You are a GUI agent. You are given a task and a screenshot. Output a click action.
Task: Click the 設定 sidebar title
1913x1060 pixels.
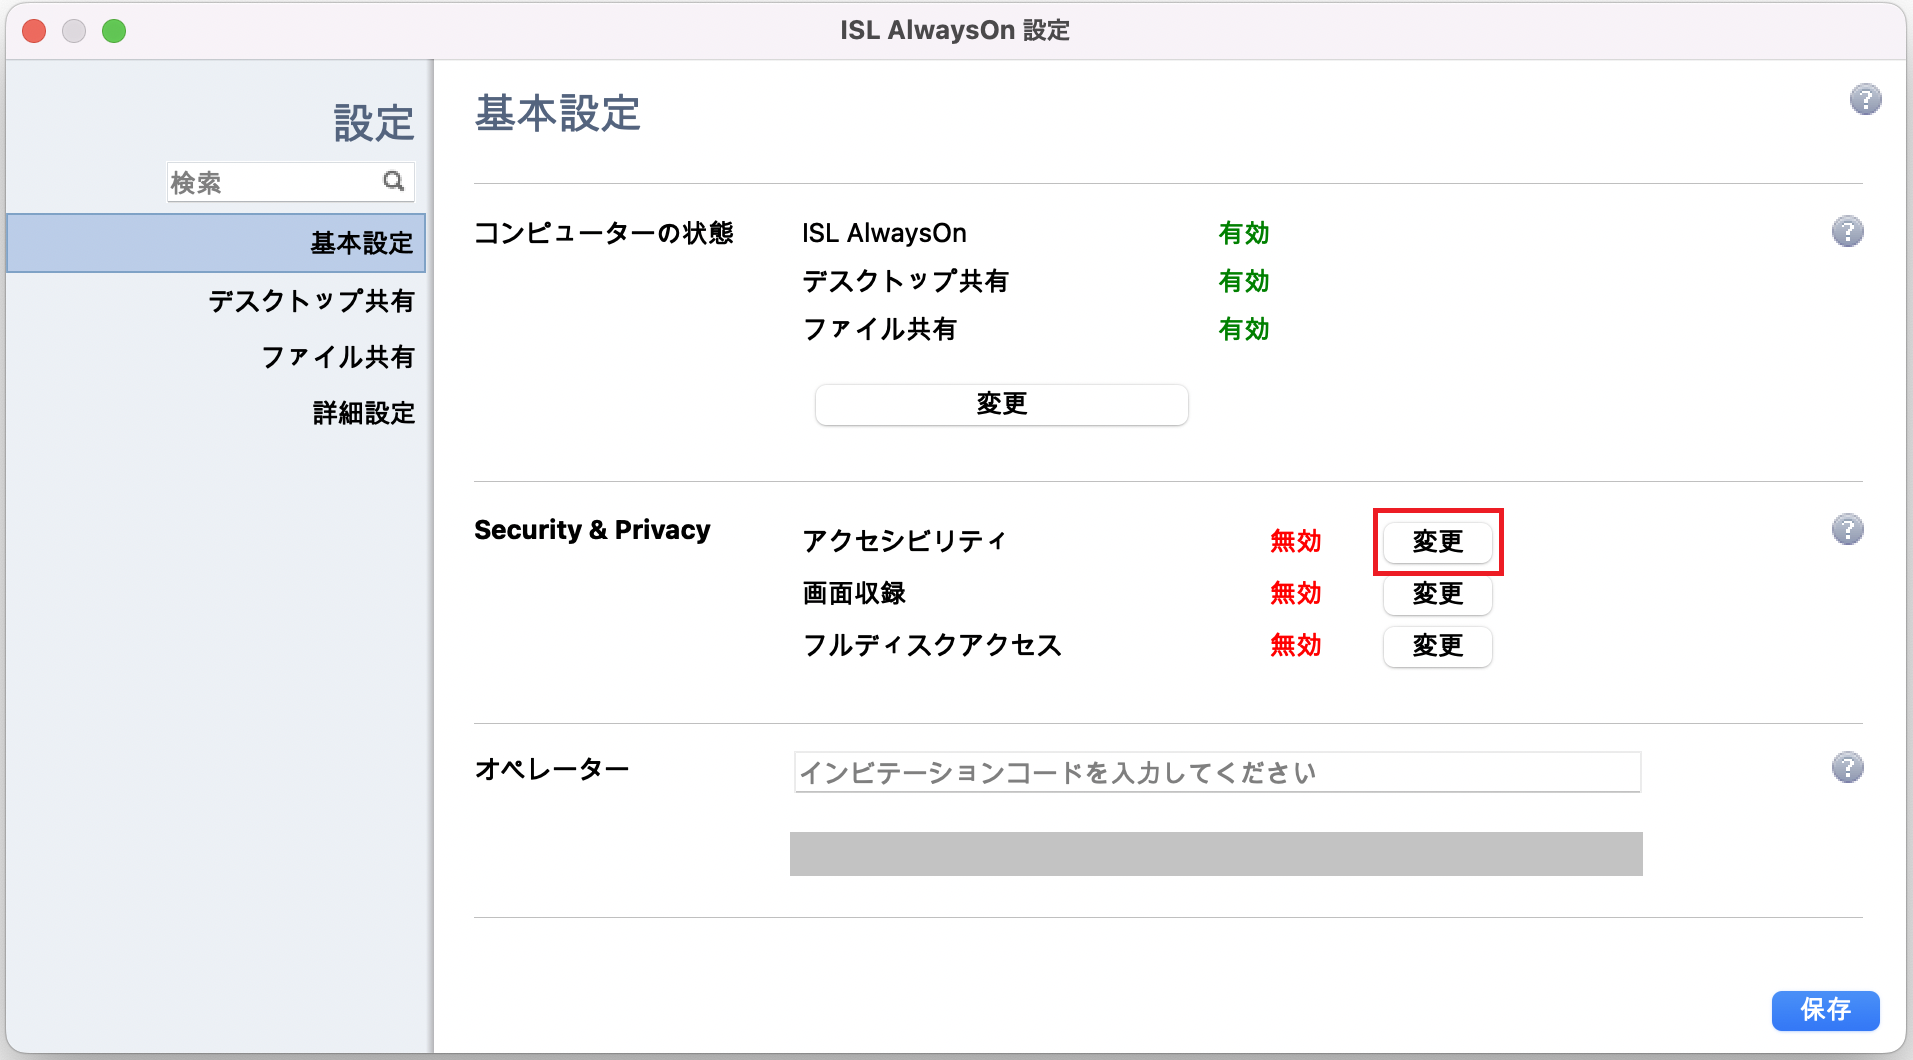374,123
